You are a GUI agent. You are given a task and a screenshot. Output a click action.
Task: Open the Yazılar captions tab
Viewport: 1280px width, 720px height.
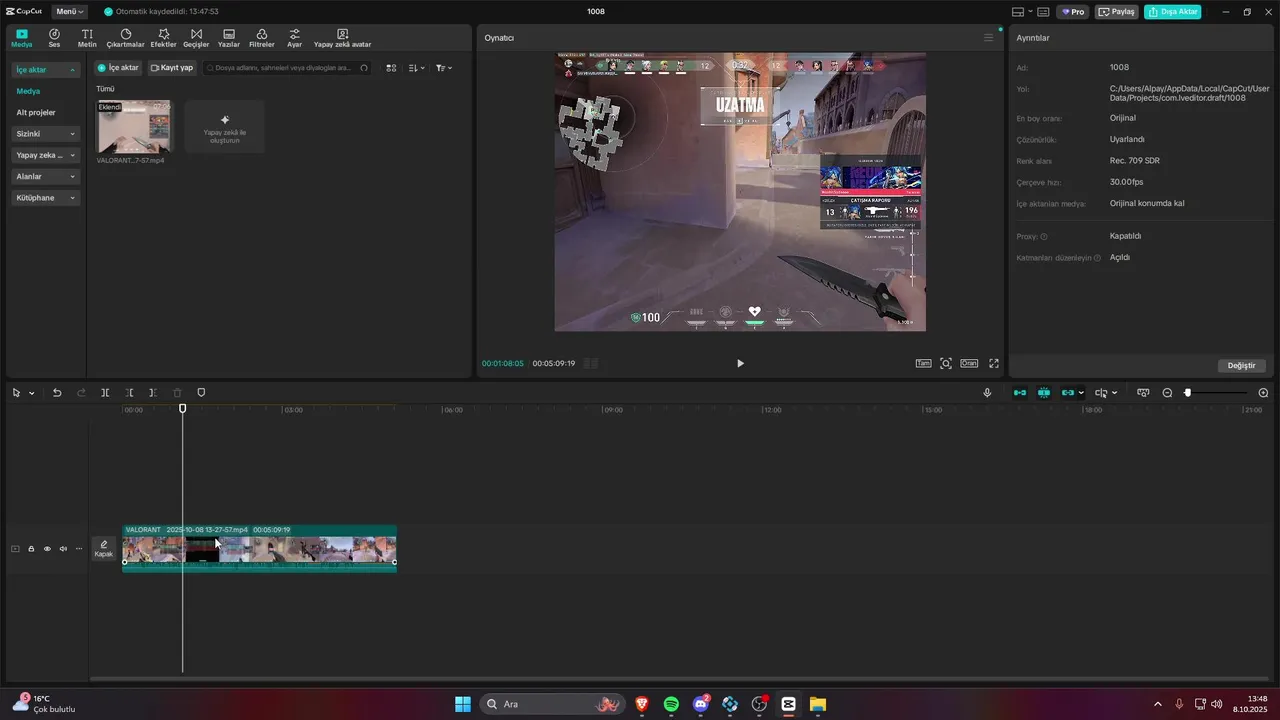click(x=229, y=38)
